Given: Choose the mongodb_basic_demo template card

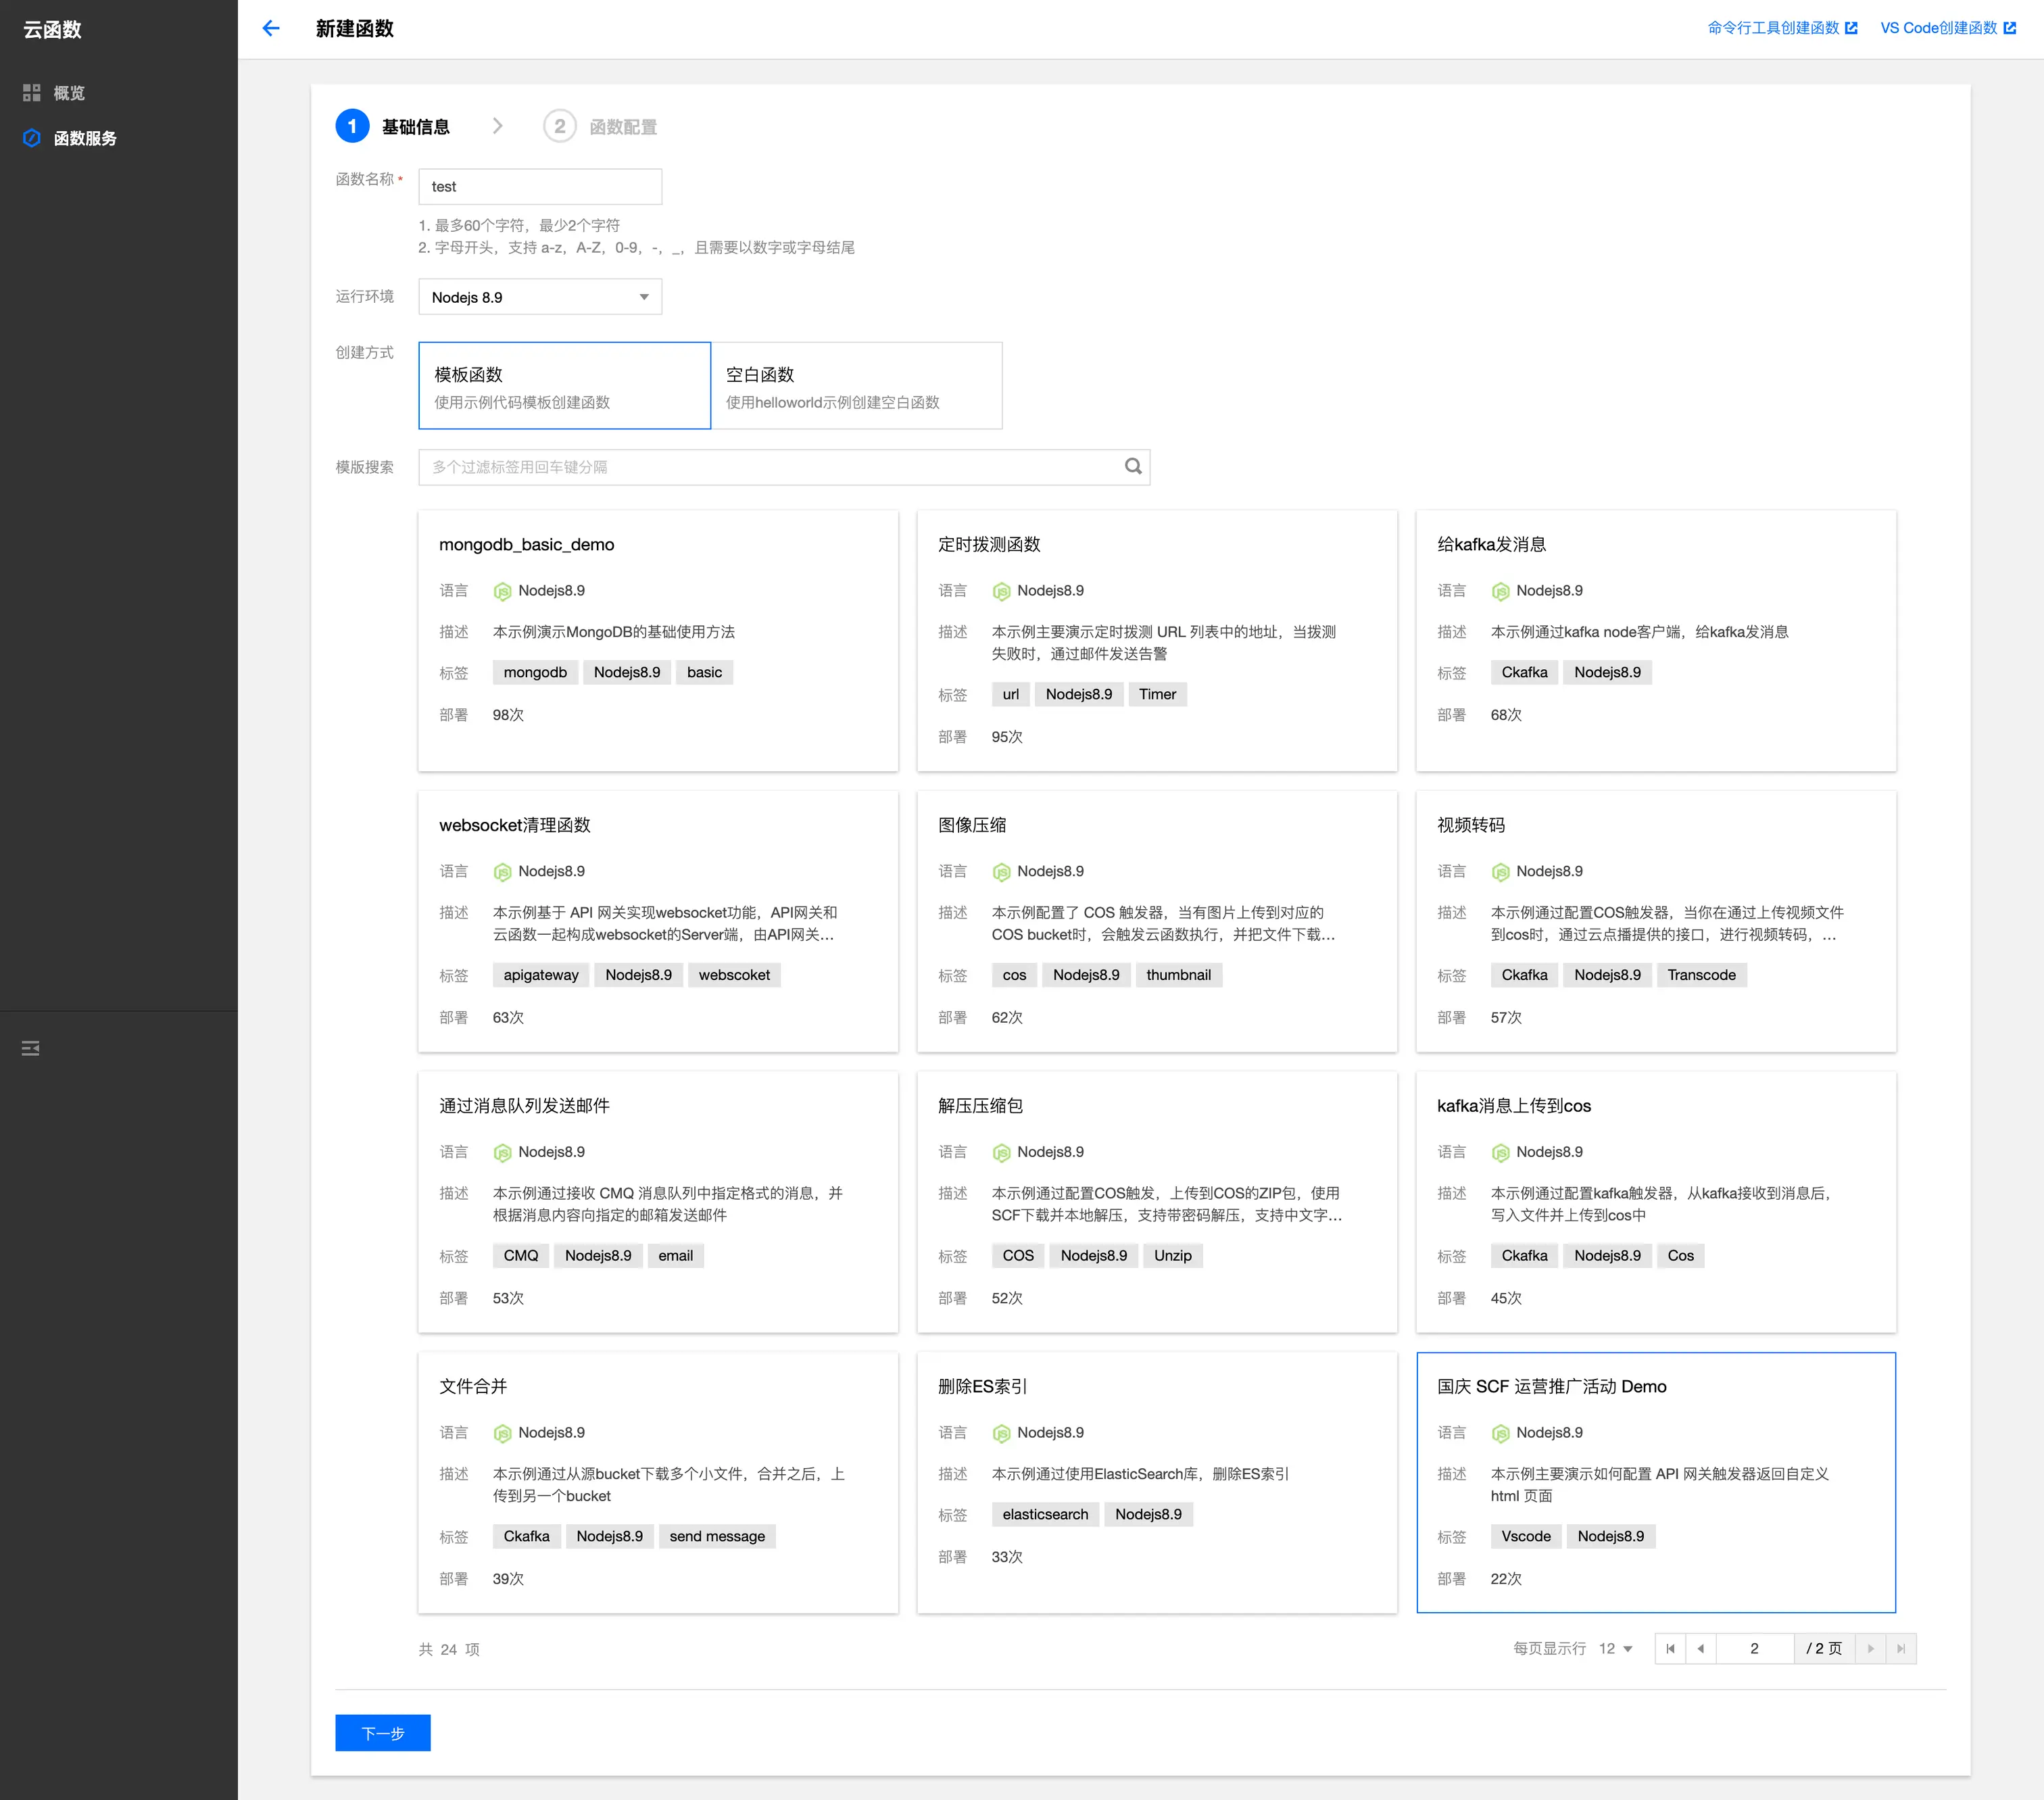Looking at the screenshot, I should coord(658,640).
